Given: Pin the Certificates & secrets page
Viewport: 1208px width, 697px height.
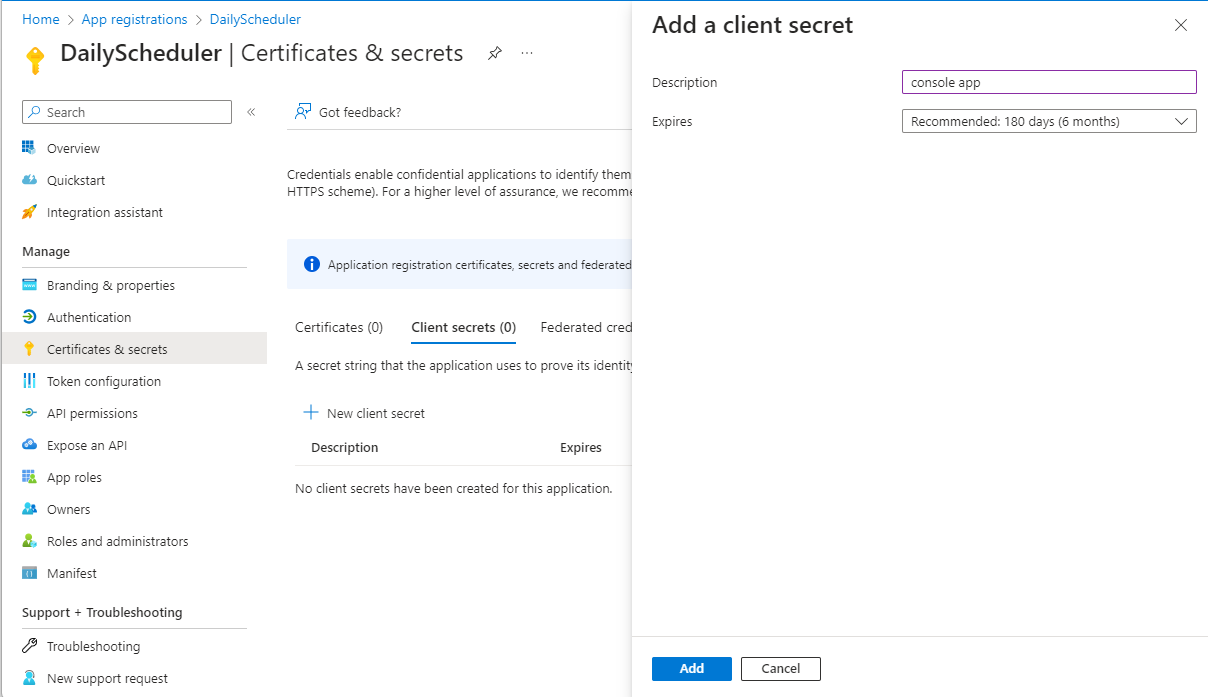Looking at the screenshot, I should (x=494, y=53).
